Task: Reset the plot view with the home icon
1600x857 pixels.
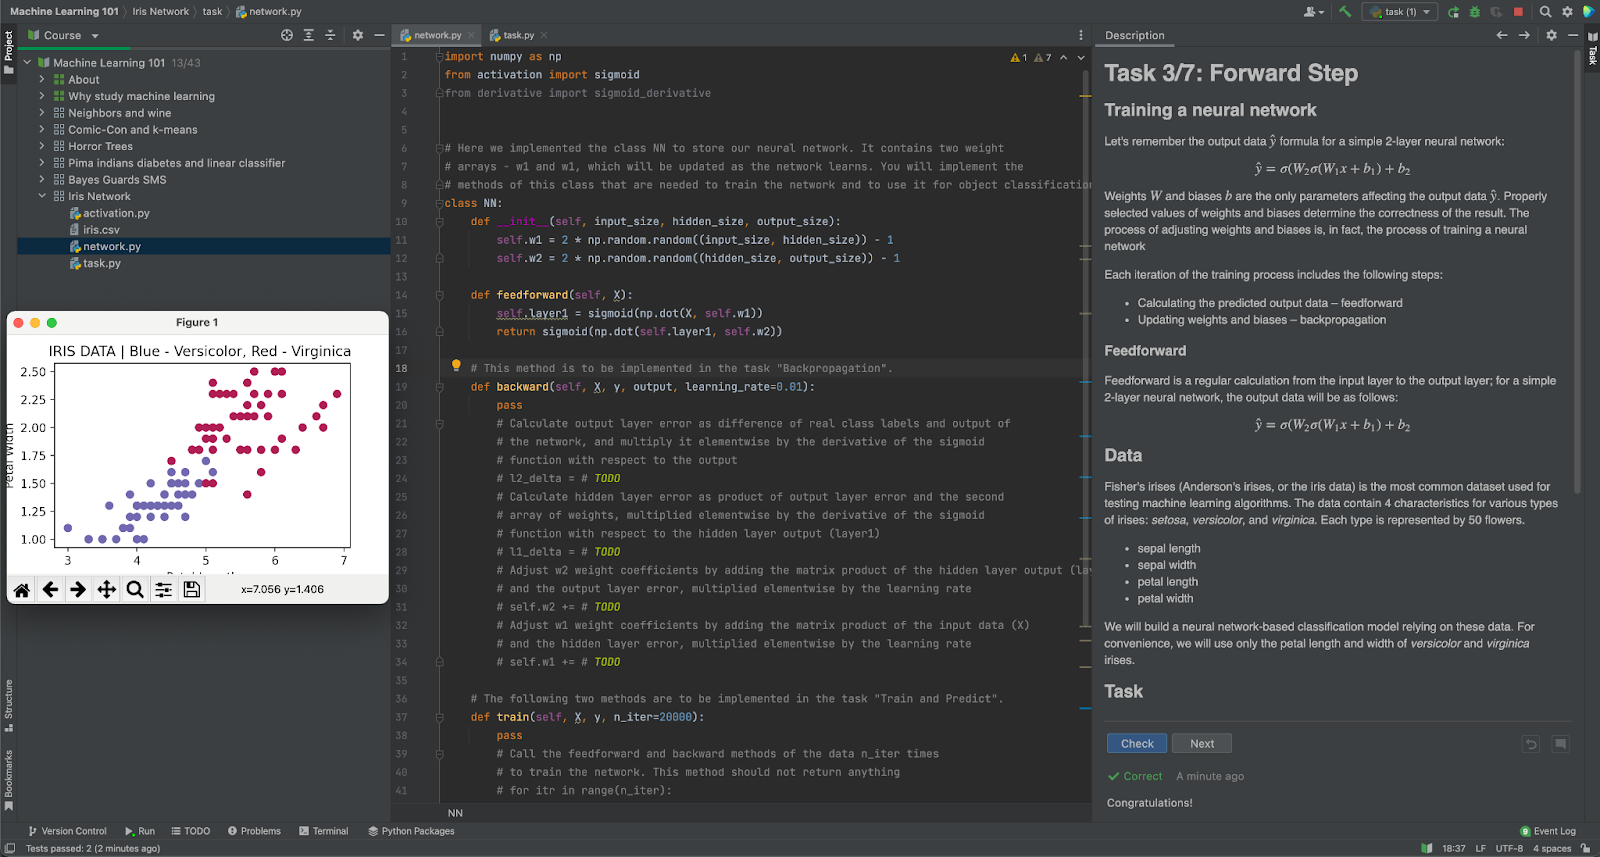Action: 22,590
